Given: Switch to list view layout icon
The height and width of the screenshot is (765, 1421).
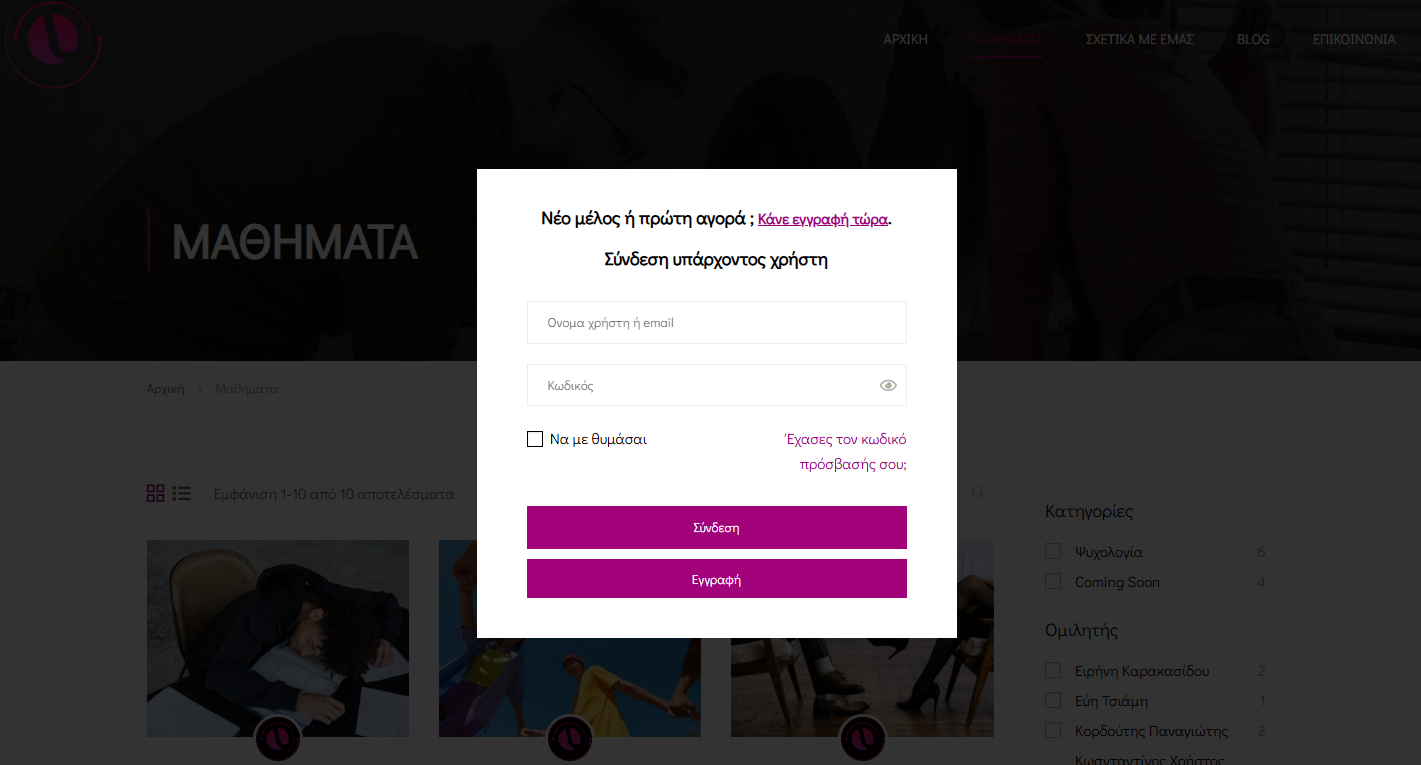Looking at the screenshot, I should (x=181, y=493).
